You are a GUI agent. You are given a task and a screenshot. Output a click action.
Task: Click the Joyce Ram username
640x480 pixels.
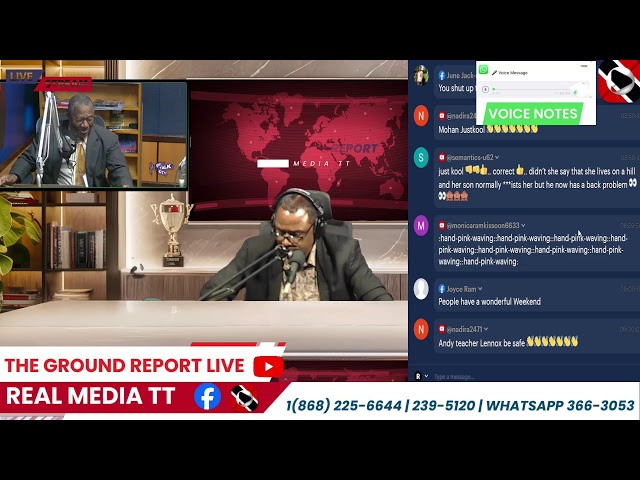pyautogui.click(x=461, y=289)
